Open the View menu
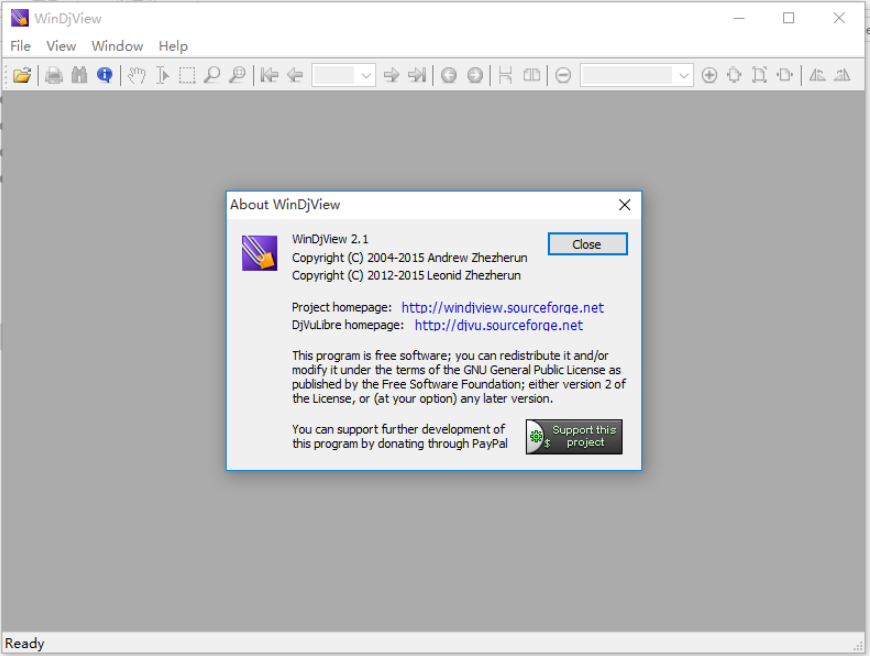 (61, 46)
